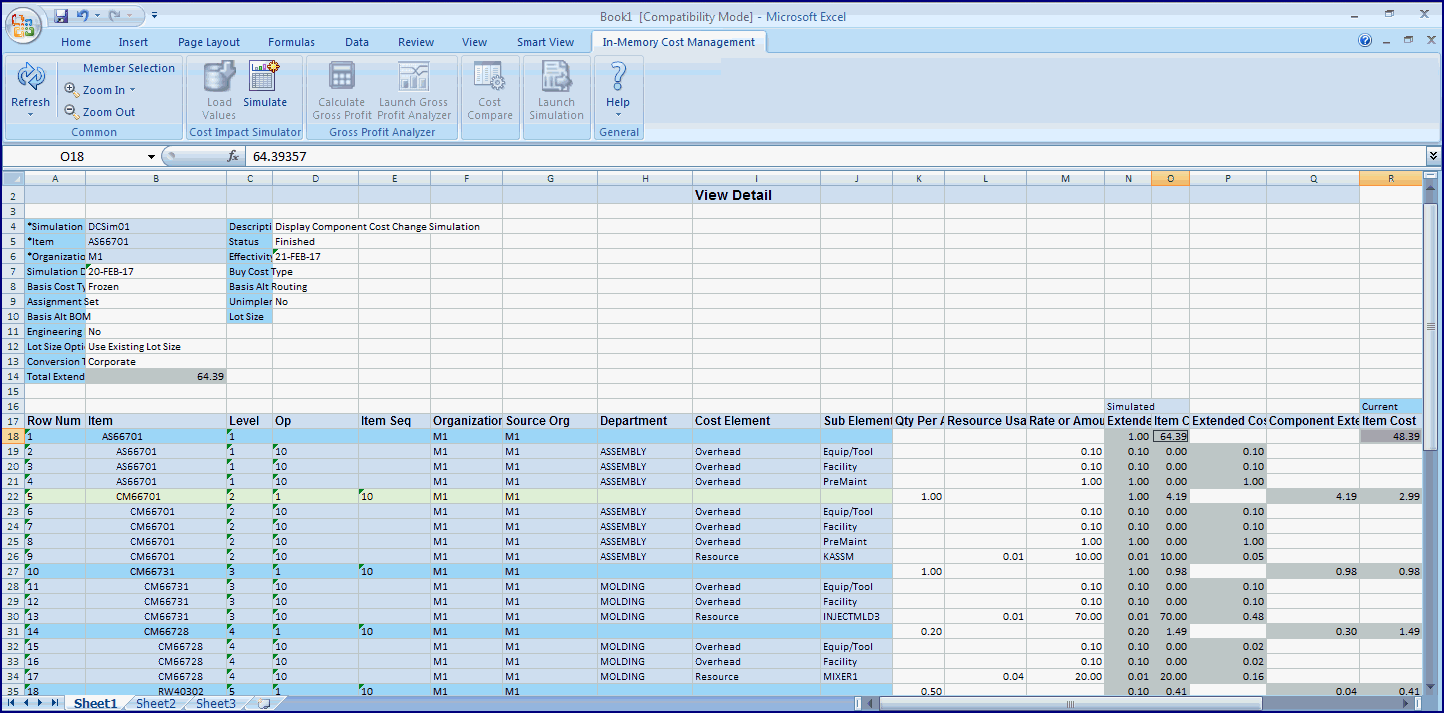
Task: Click the Refresh icon
Action: click(x=30, y=77)
